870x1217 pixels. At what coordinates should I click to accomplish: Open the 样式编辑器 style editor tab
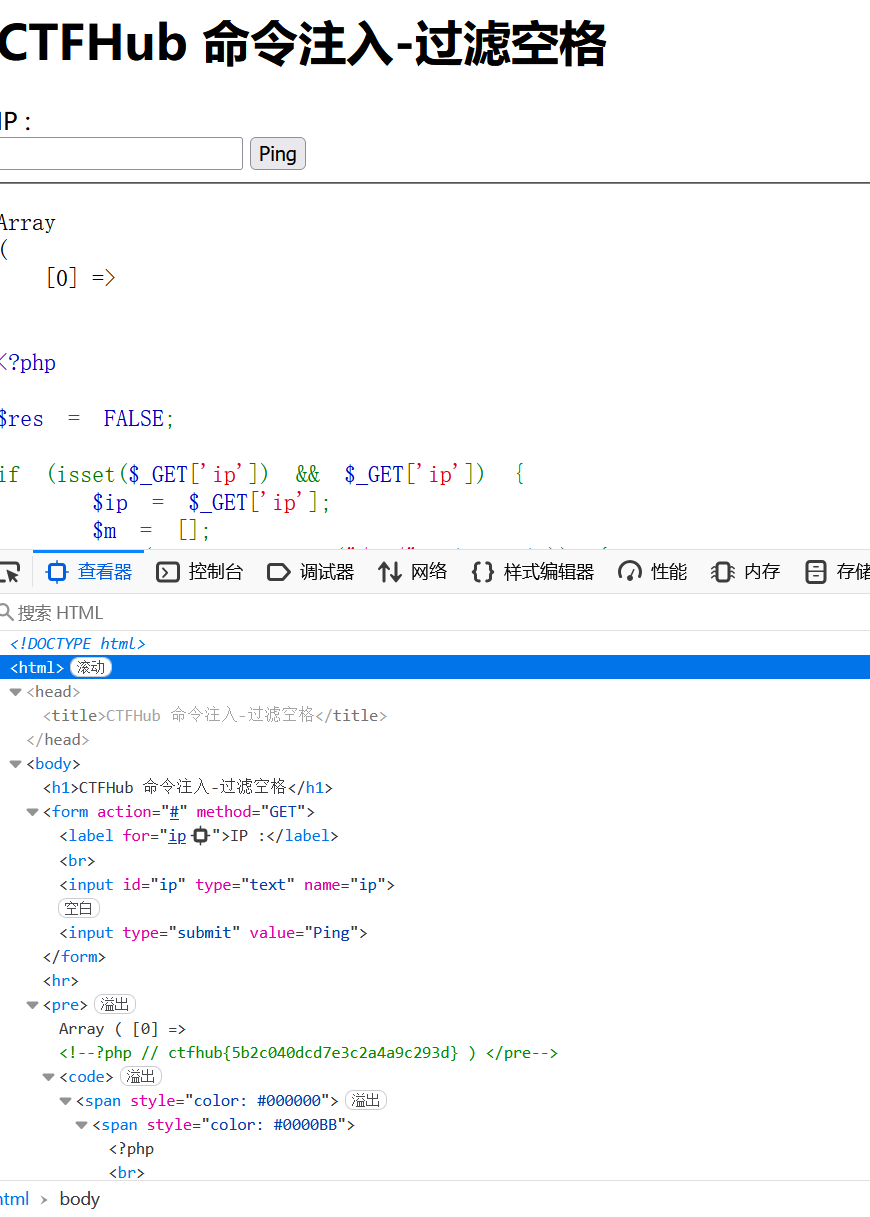click(x=532, y=572)
